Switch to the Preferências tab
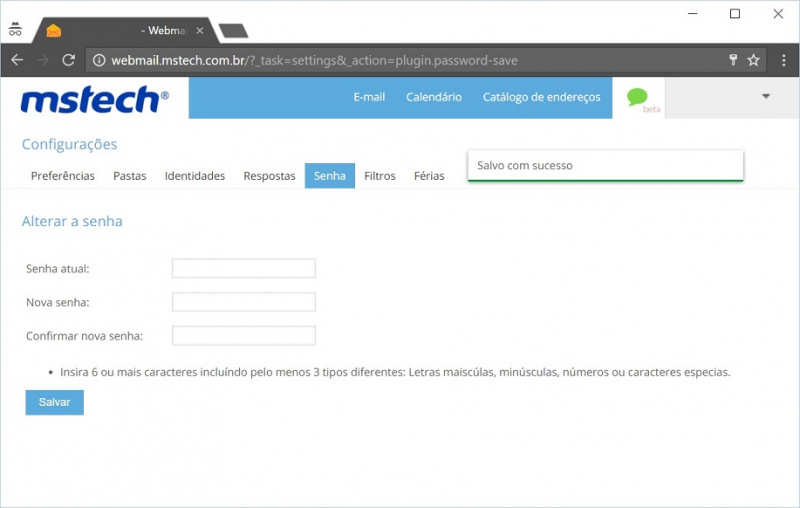This screenshot has width=800, height=508. click(63, 176)
